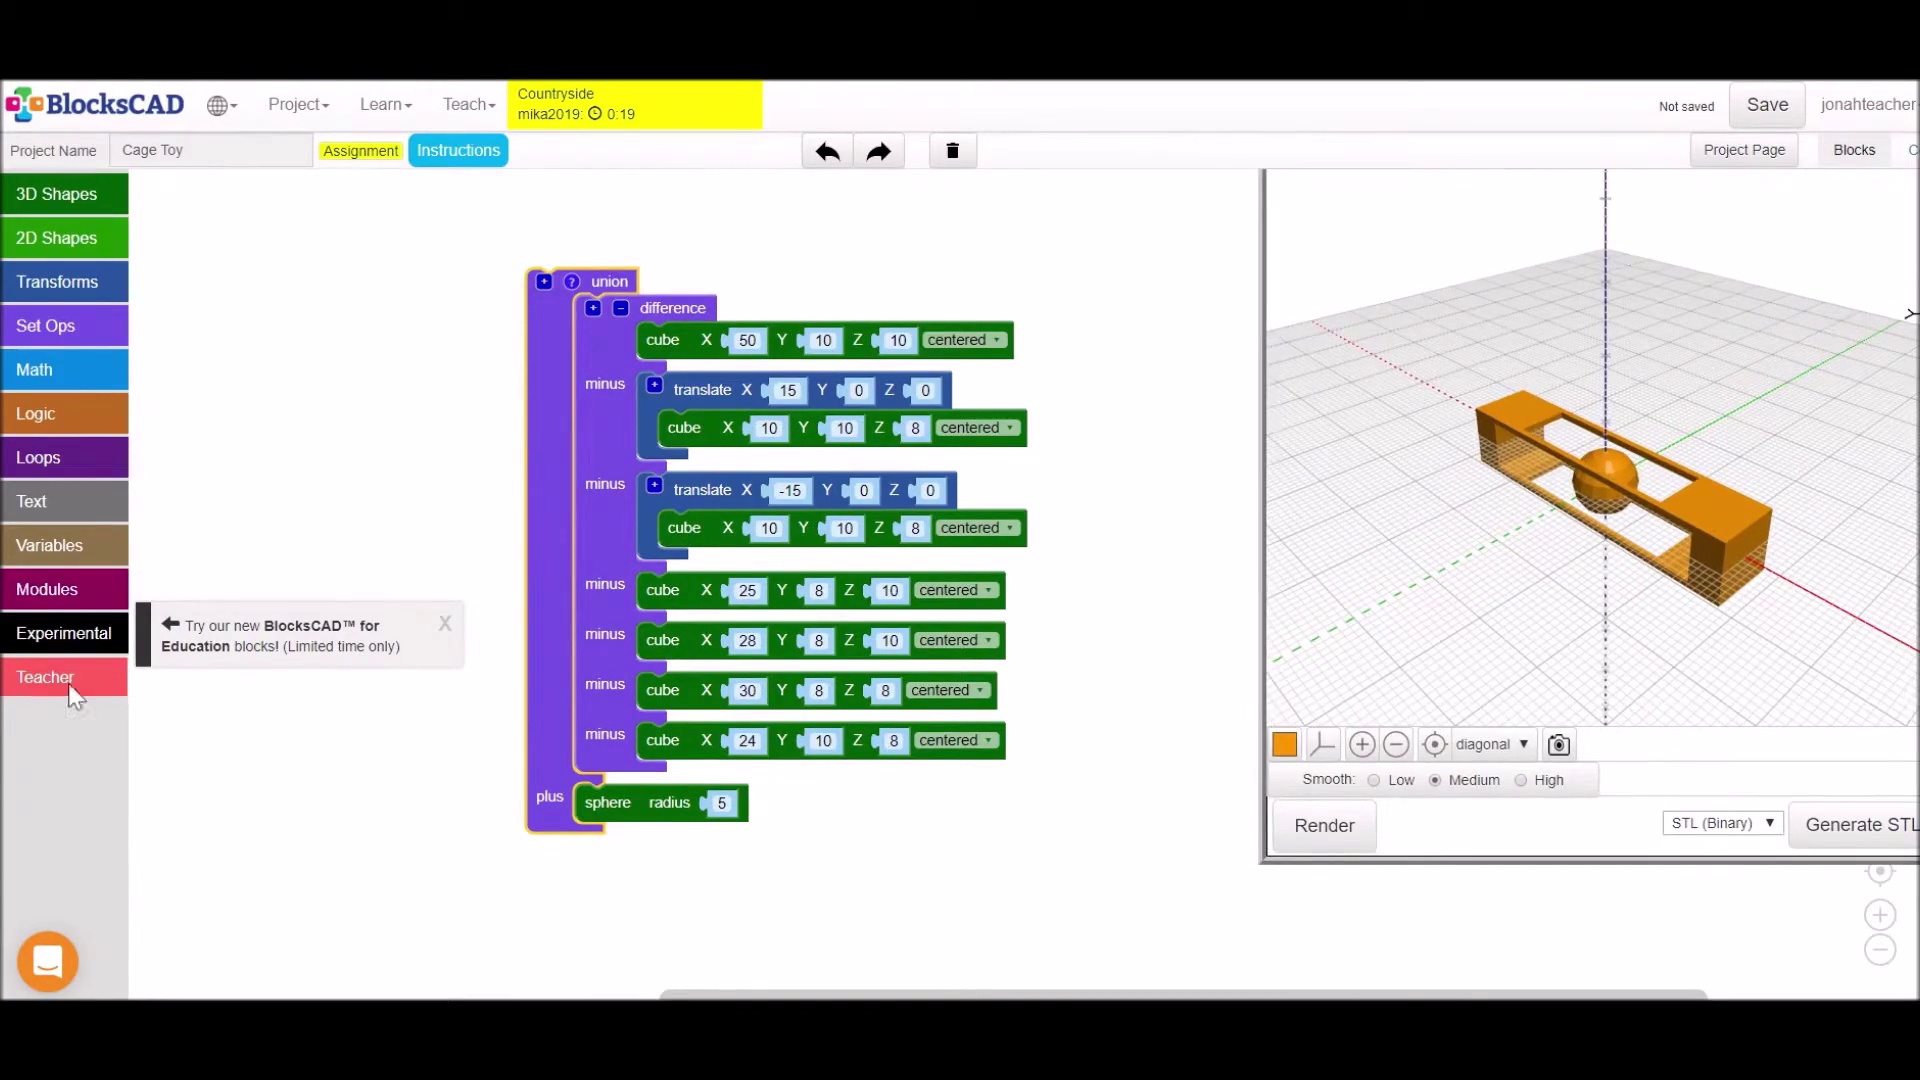Image resolution: width=1920 pixels, height=1080 pixels.
Task: Click the undo arrow icon
Action: (827, 151)
